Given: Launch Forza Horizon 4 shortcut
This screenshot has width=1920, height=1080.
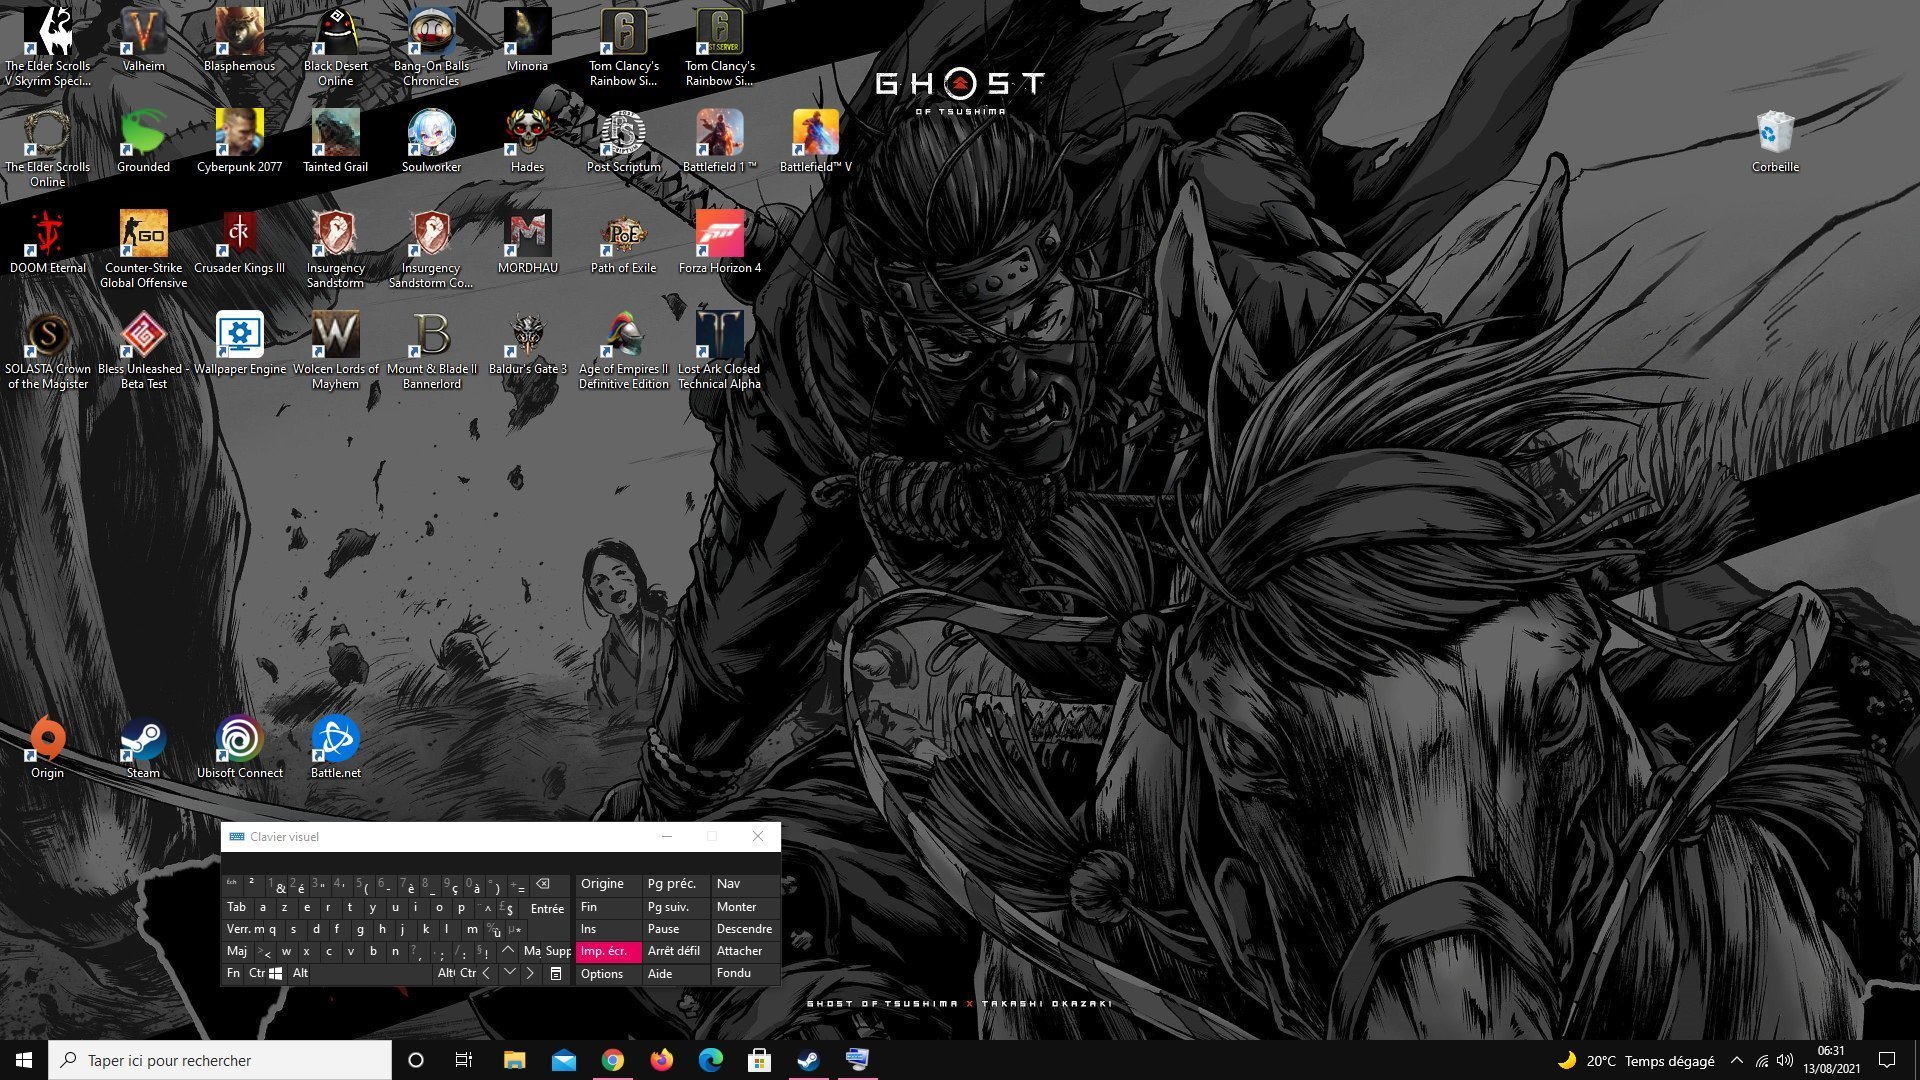Looking at the screenshot, I should click(719, 235).
